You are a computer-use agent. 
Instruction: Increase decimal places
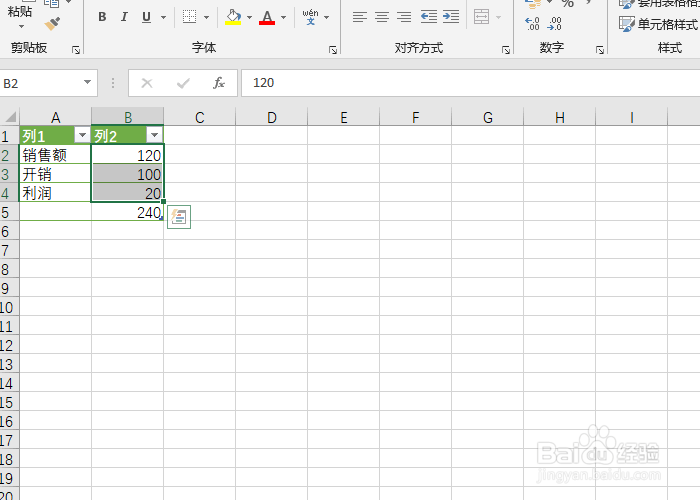532,23
